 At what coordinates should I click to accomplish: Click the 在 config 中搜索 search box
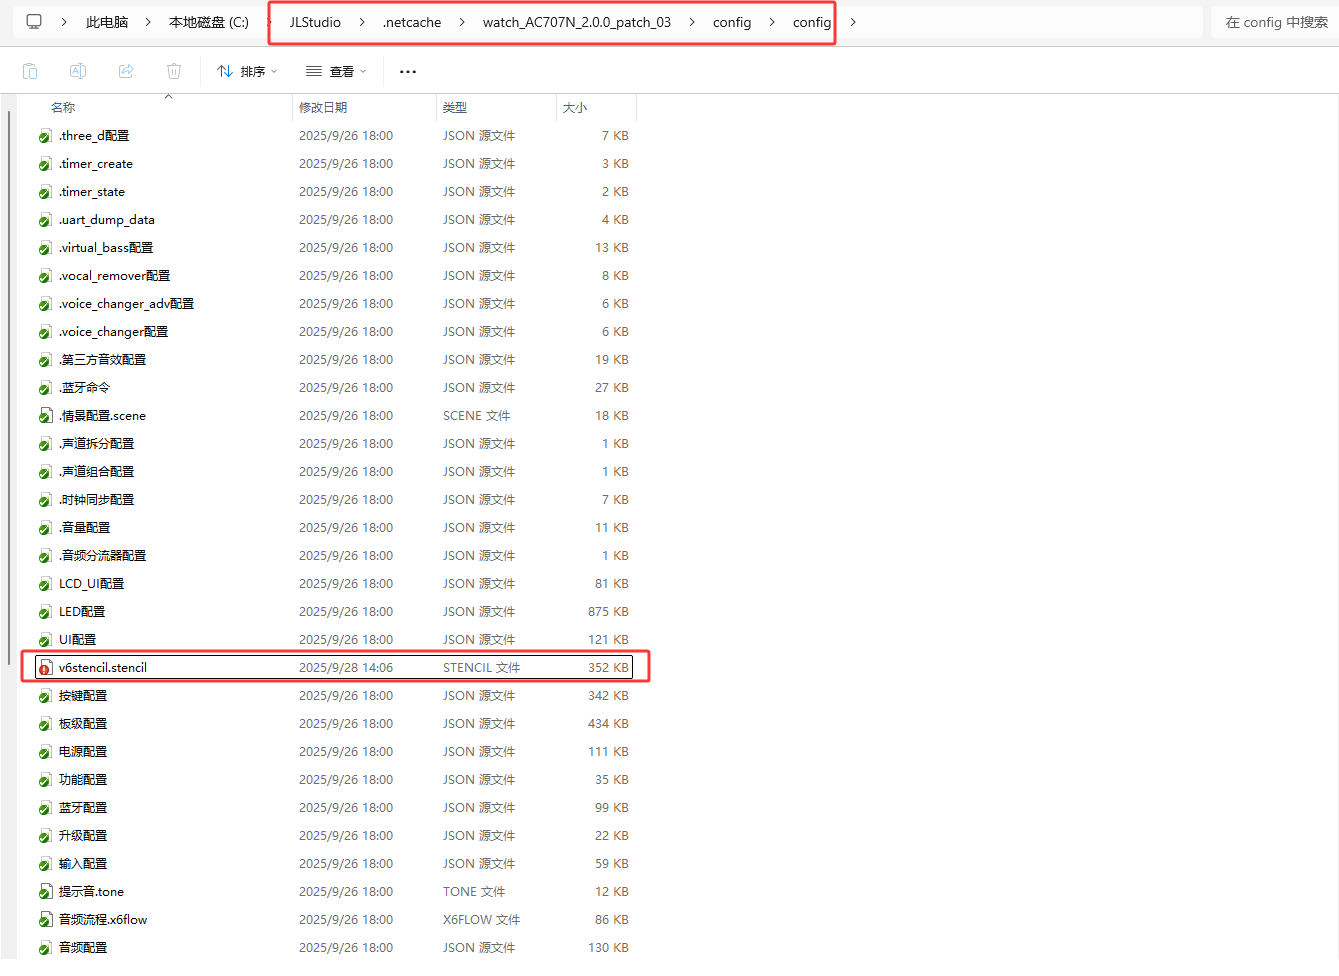tap(1275, 22)
